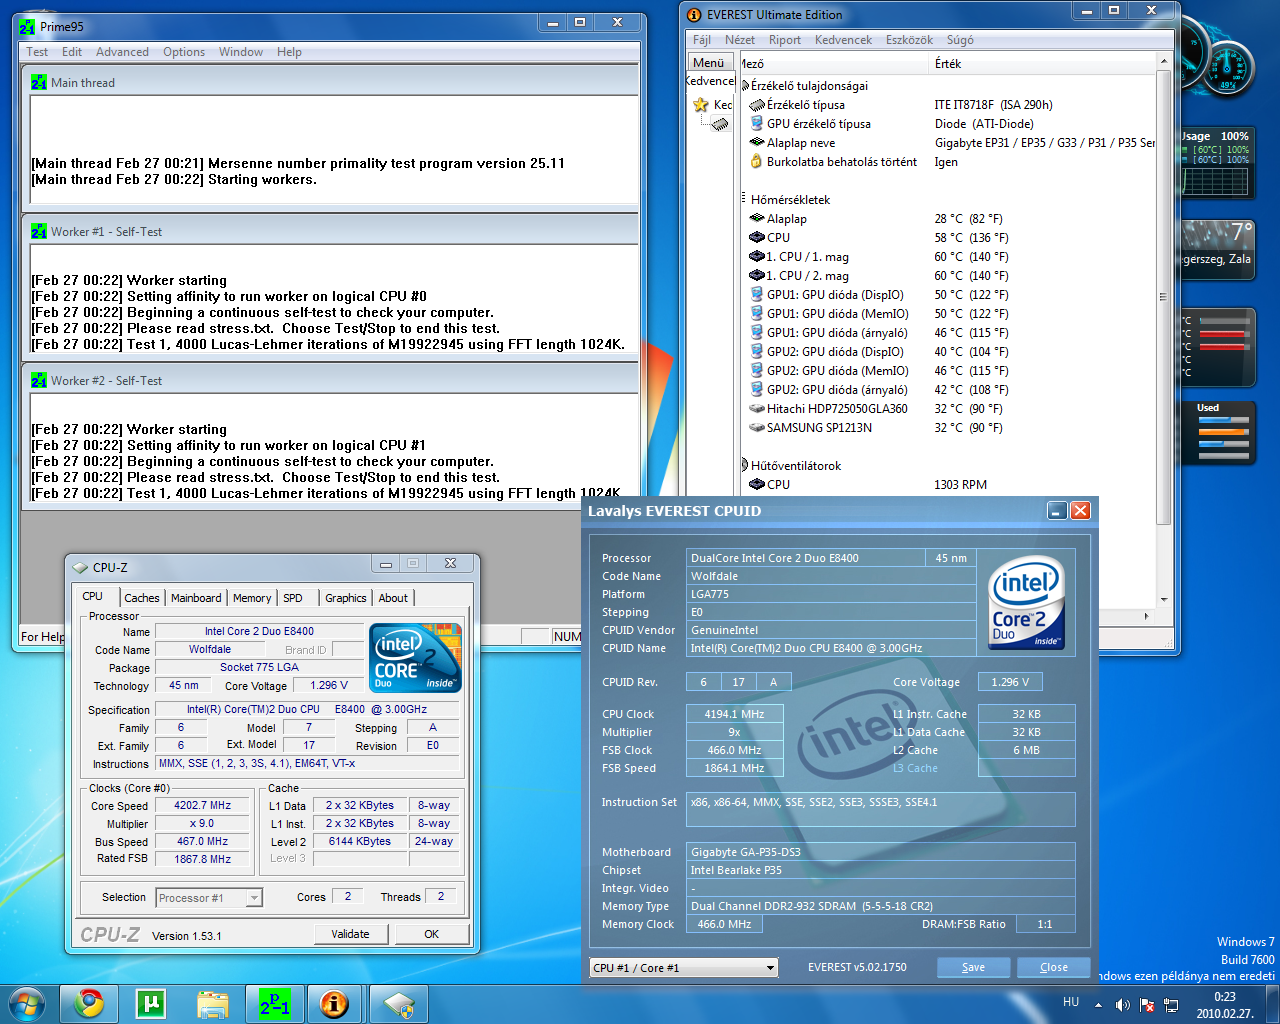The height and width of the screenshot is (1024, 1280).
Task: Click the HU language indicator in taskbar
Action: 1071,1002
